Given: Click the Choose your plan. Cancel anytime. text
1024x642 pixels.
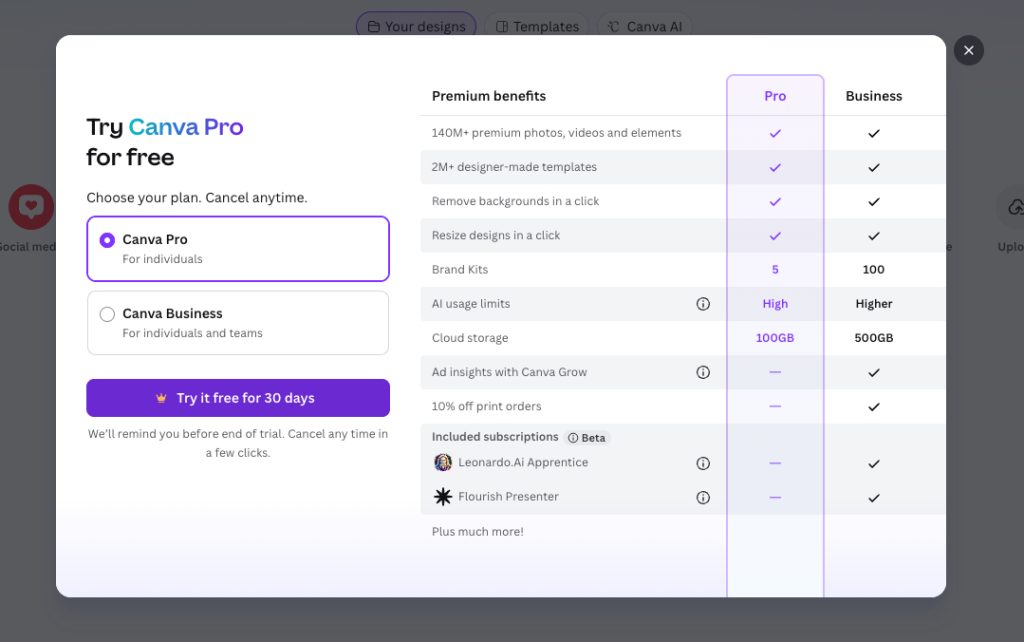Looking at the screenshot, I should [x=197, y=197].
